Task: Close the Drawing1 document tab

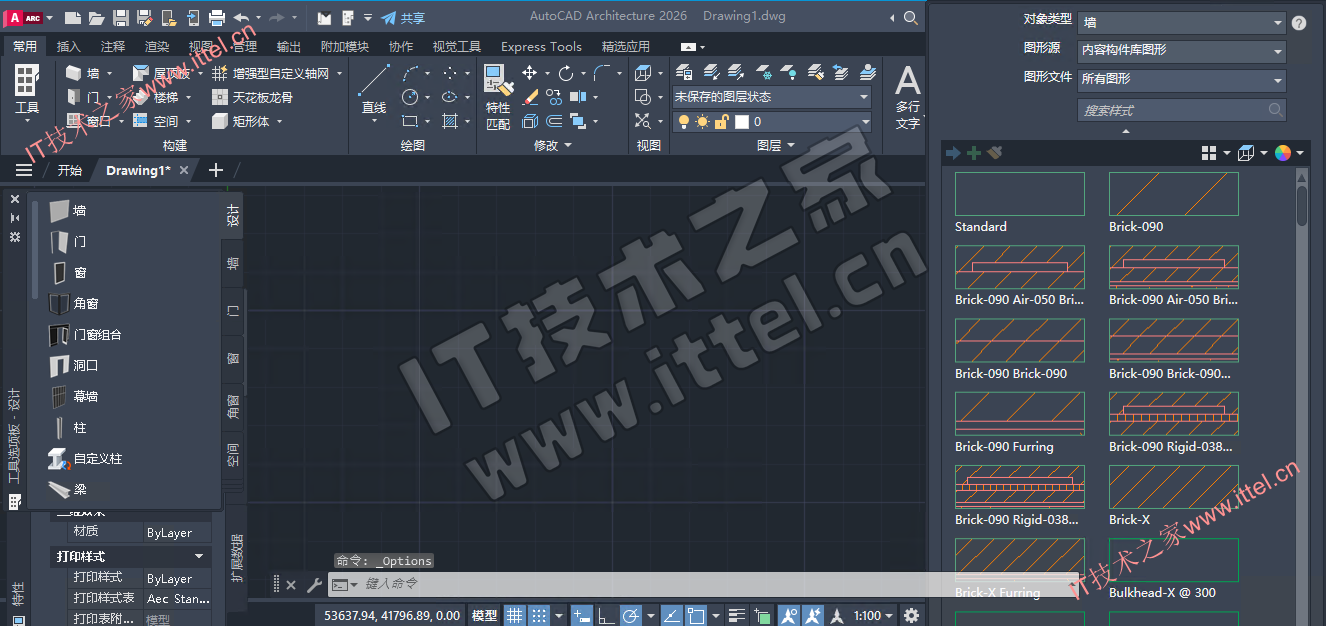Action: click(184, 170)
